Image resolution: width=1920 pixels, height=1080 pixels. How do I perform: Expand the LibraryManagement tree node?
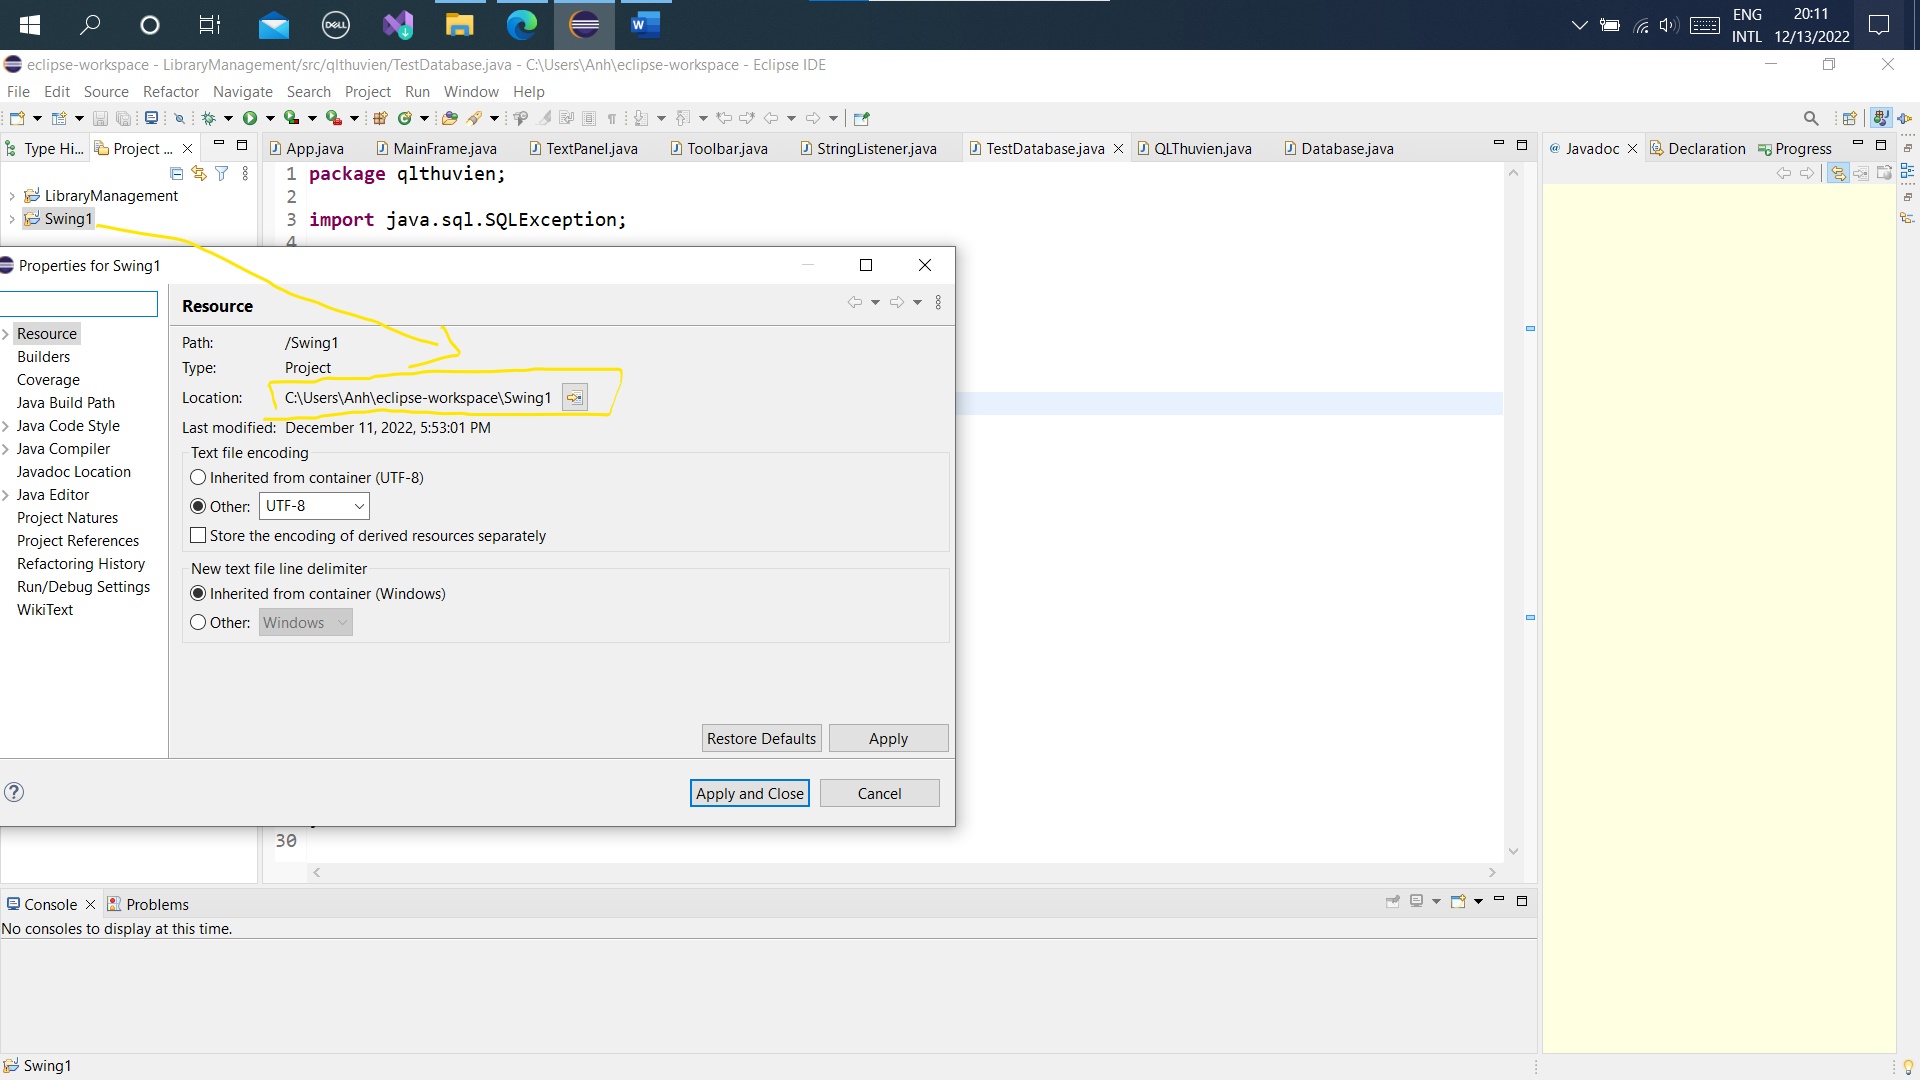coord(11,195)
